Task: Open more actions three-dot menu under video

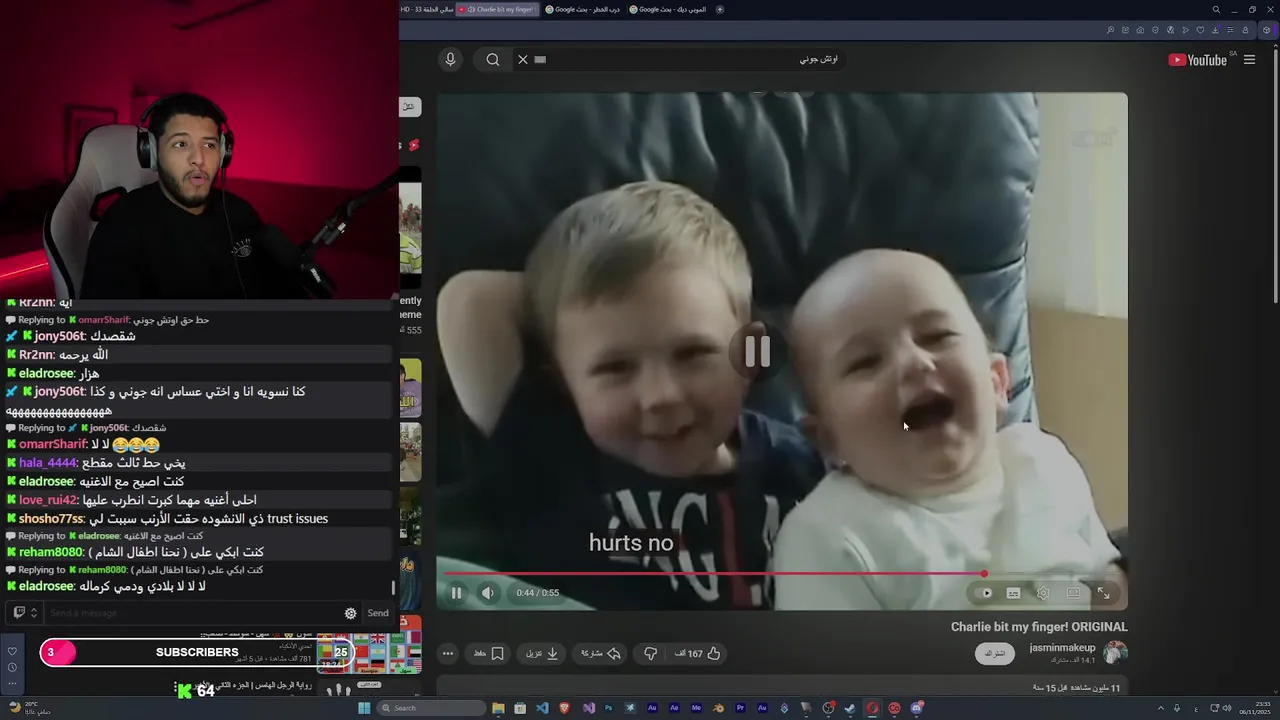Action: pyautogui.click(x=448, y=653)
